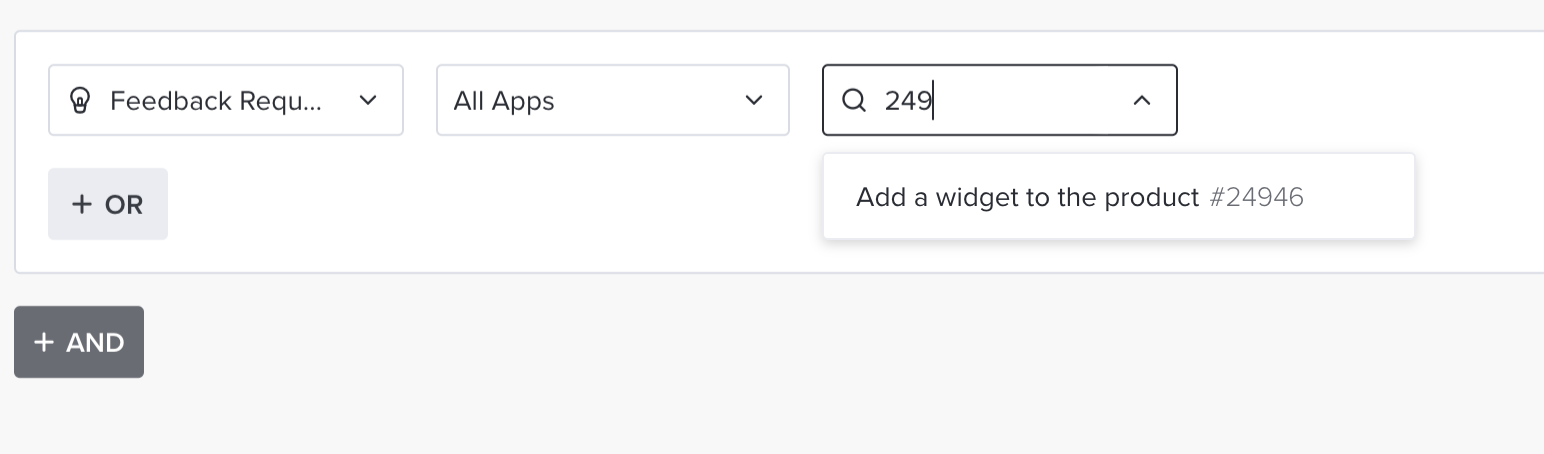
Task: Focus the search field containing 249
Action: [1000, 100]
